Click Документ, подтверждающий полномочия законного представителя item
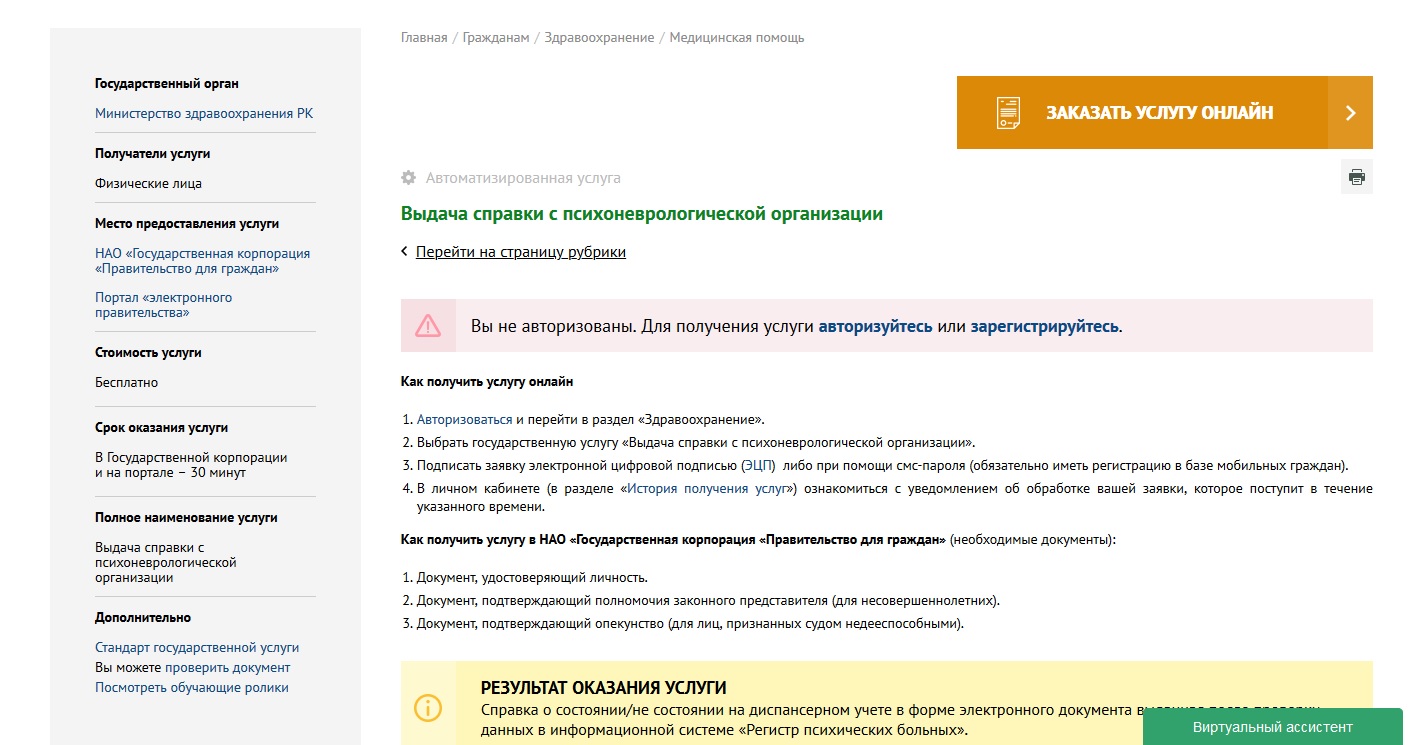Viewport: 1423px width, 745px height. tap(709, 601)
